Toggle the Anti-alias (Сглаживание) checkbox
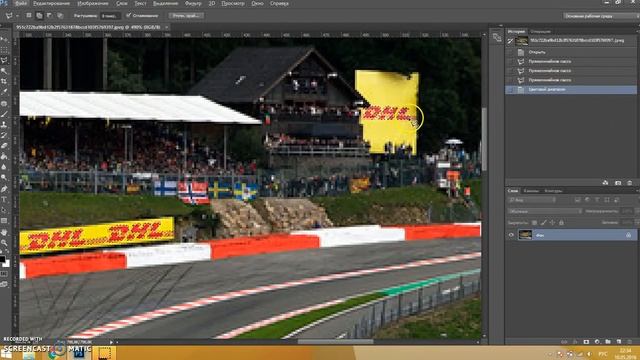Screen dimensions: 640x360 (129, 16)
